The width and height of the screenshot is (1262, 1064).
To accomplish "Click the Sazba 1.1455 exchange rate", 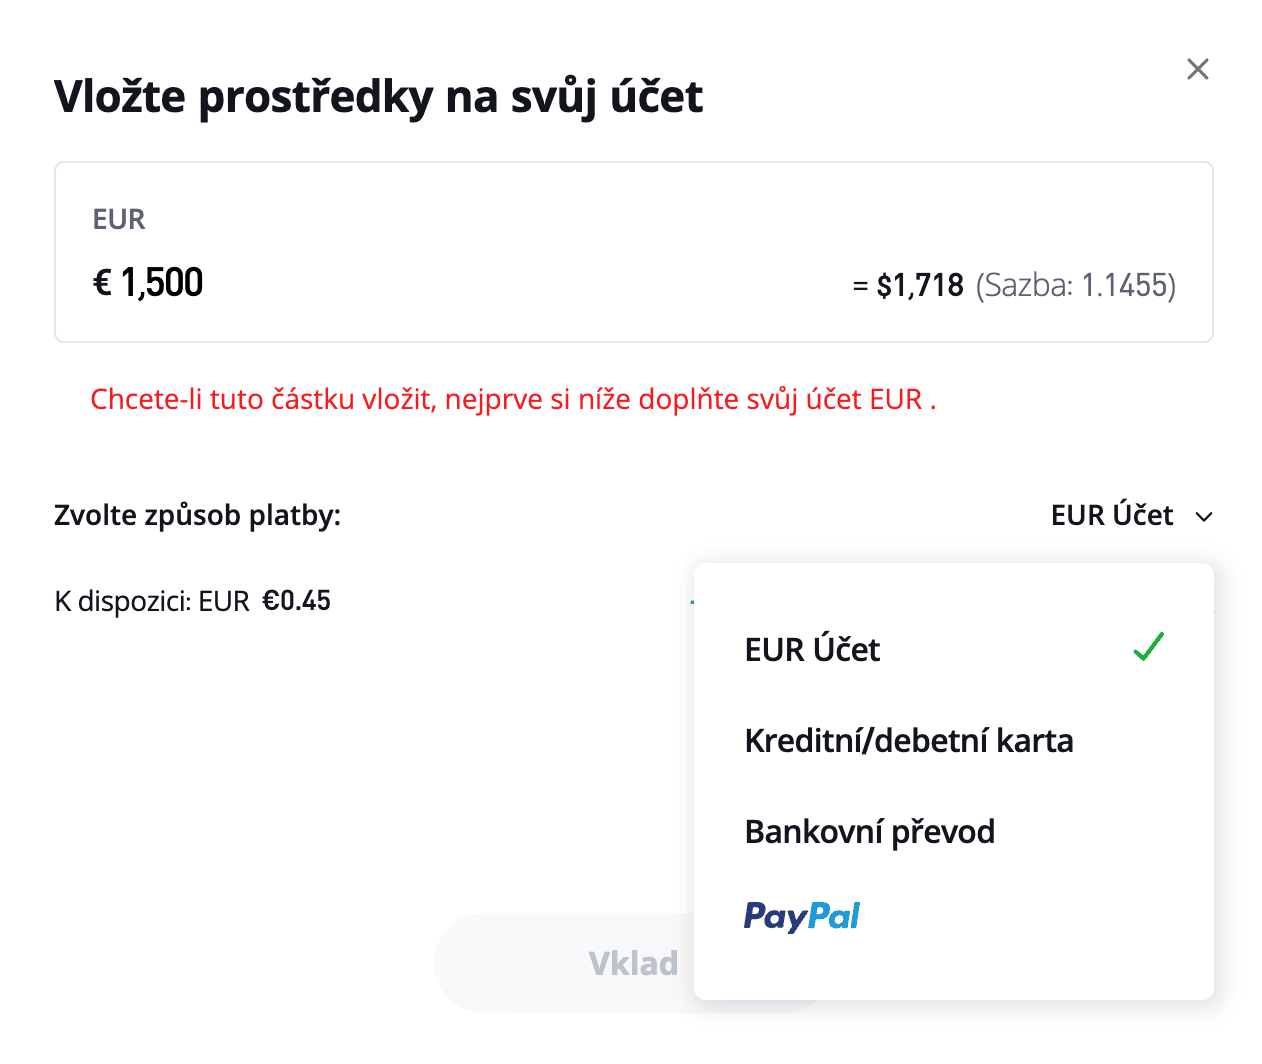I will coord(1076,286).
